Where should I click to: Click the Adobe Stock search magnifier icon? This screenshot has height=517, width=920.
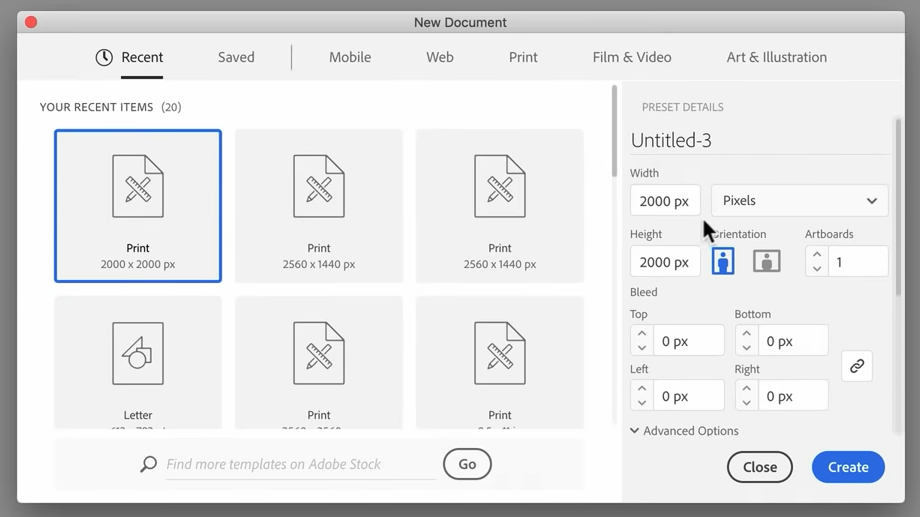click(x=149, y=464)
